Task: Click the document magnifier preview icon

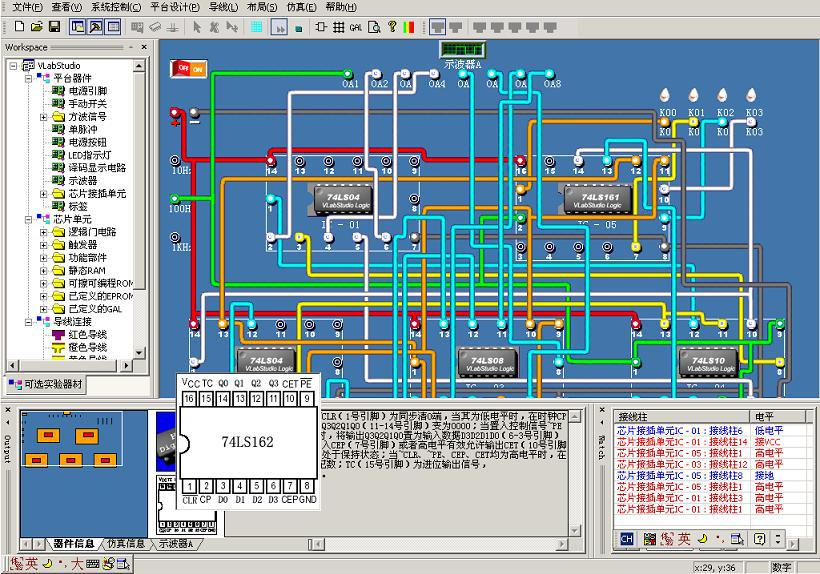Action: [x=374, y=27]
